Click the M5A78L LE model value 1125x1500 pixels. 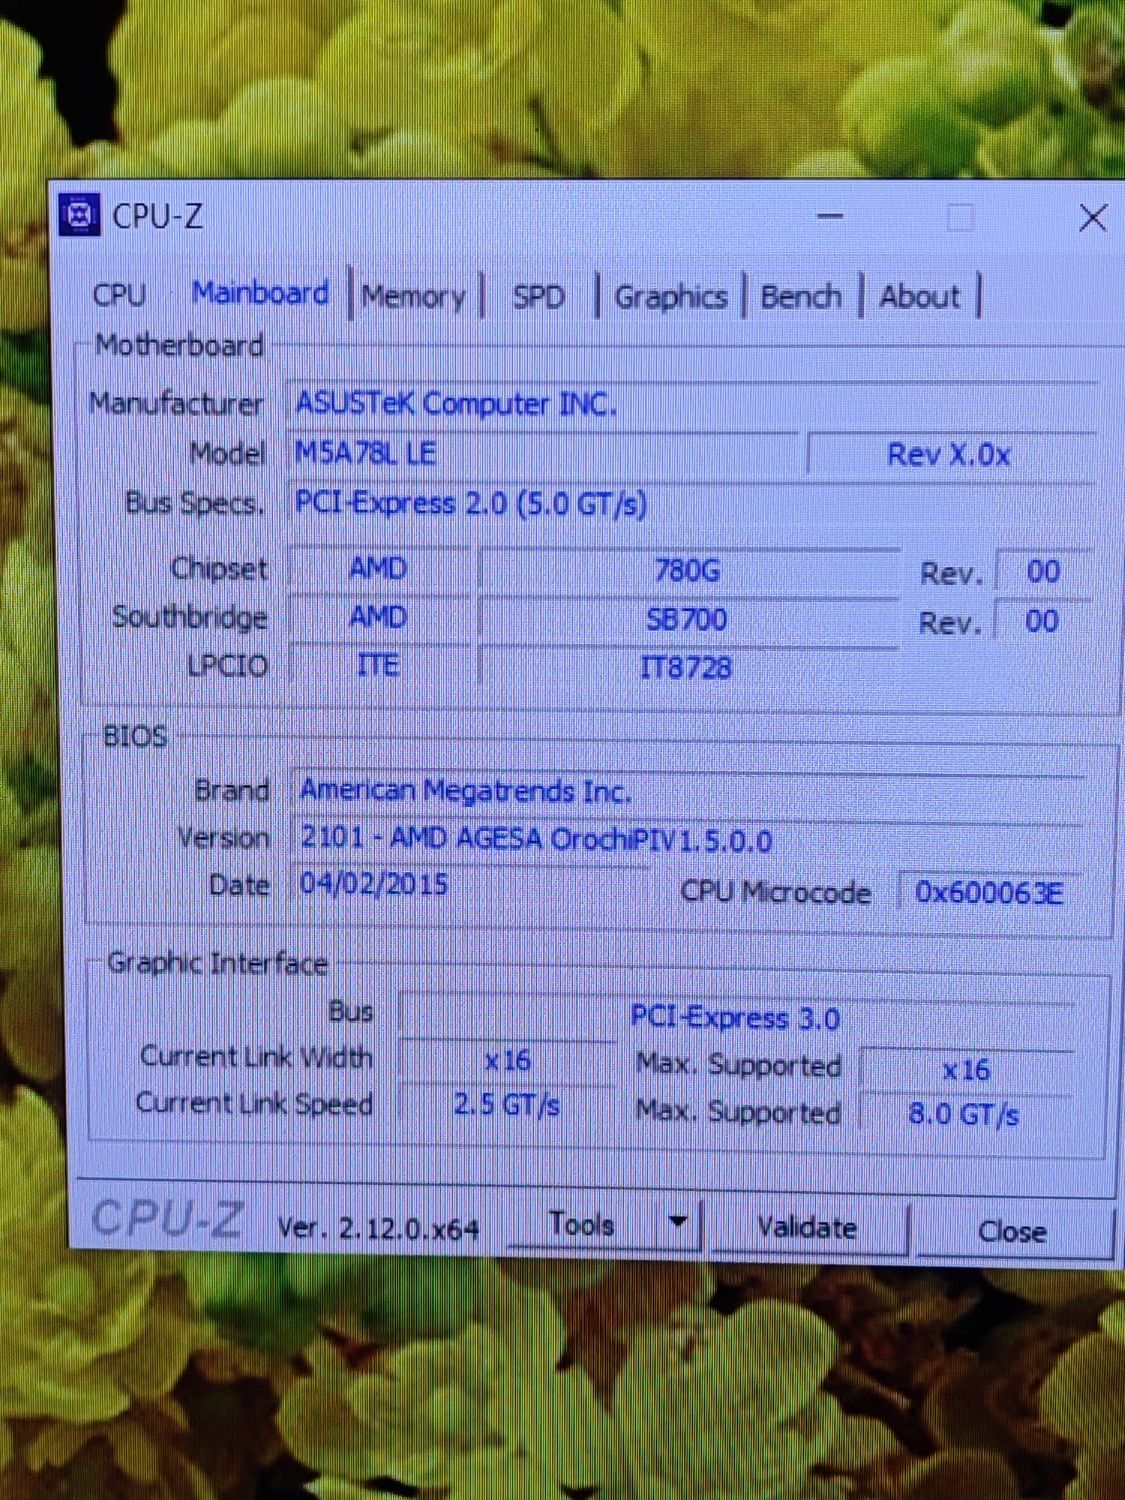(x=543, y=453)
